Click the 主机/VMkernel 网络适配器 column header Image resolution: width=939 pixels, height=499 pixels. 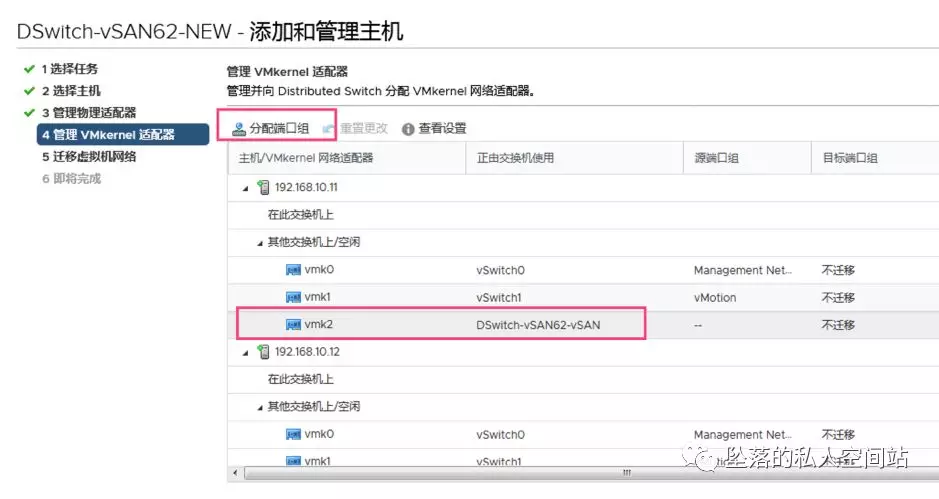click(346, 158)
